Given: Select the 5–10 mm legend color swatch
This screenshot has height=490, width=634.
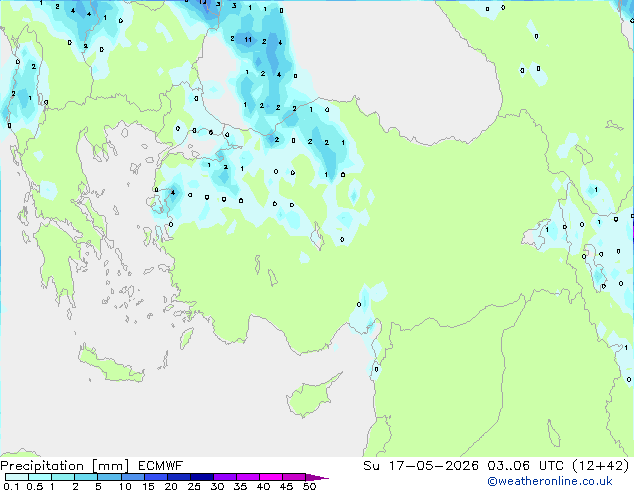Looking at the screenshot, I should tap(109, 477).
